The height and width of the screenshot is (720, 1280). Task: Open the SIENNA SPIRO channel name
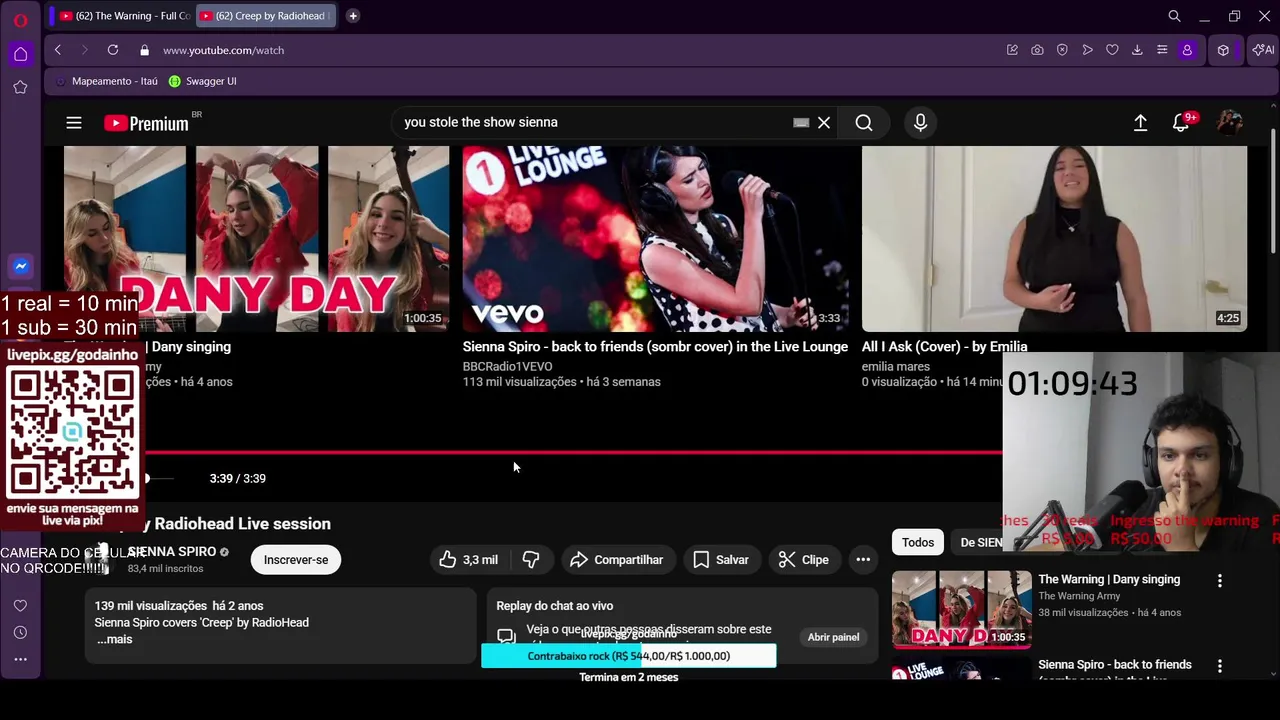pyautogui.click(x=172, y=552)
